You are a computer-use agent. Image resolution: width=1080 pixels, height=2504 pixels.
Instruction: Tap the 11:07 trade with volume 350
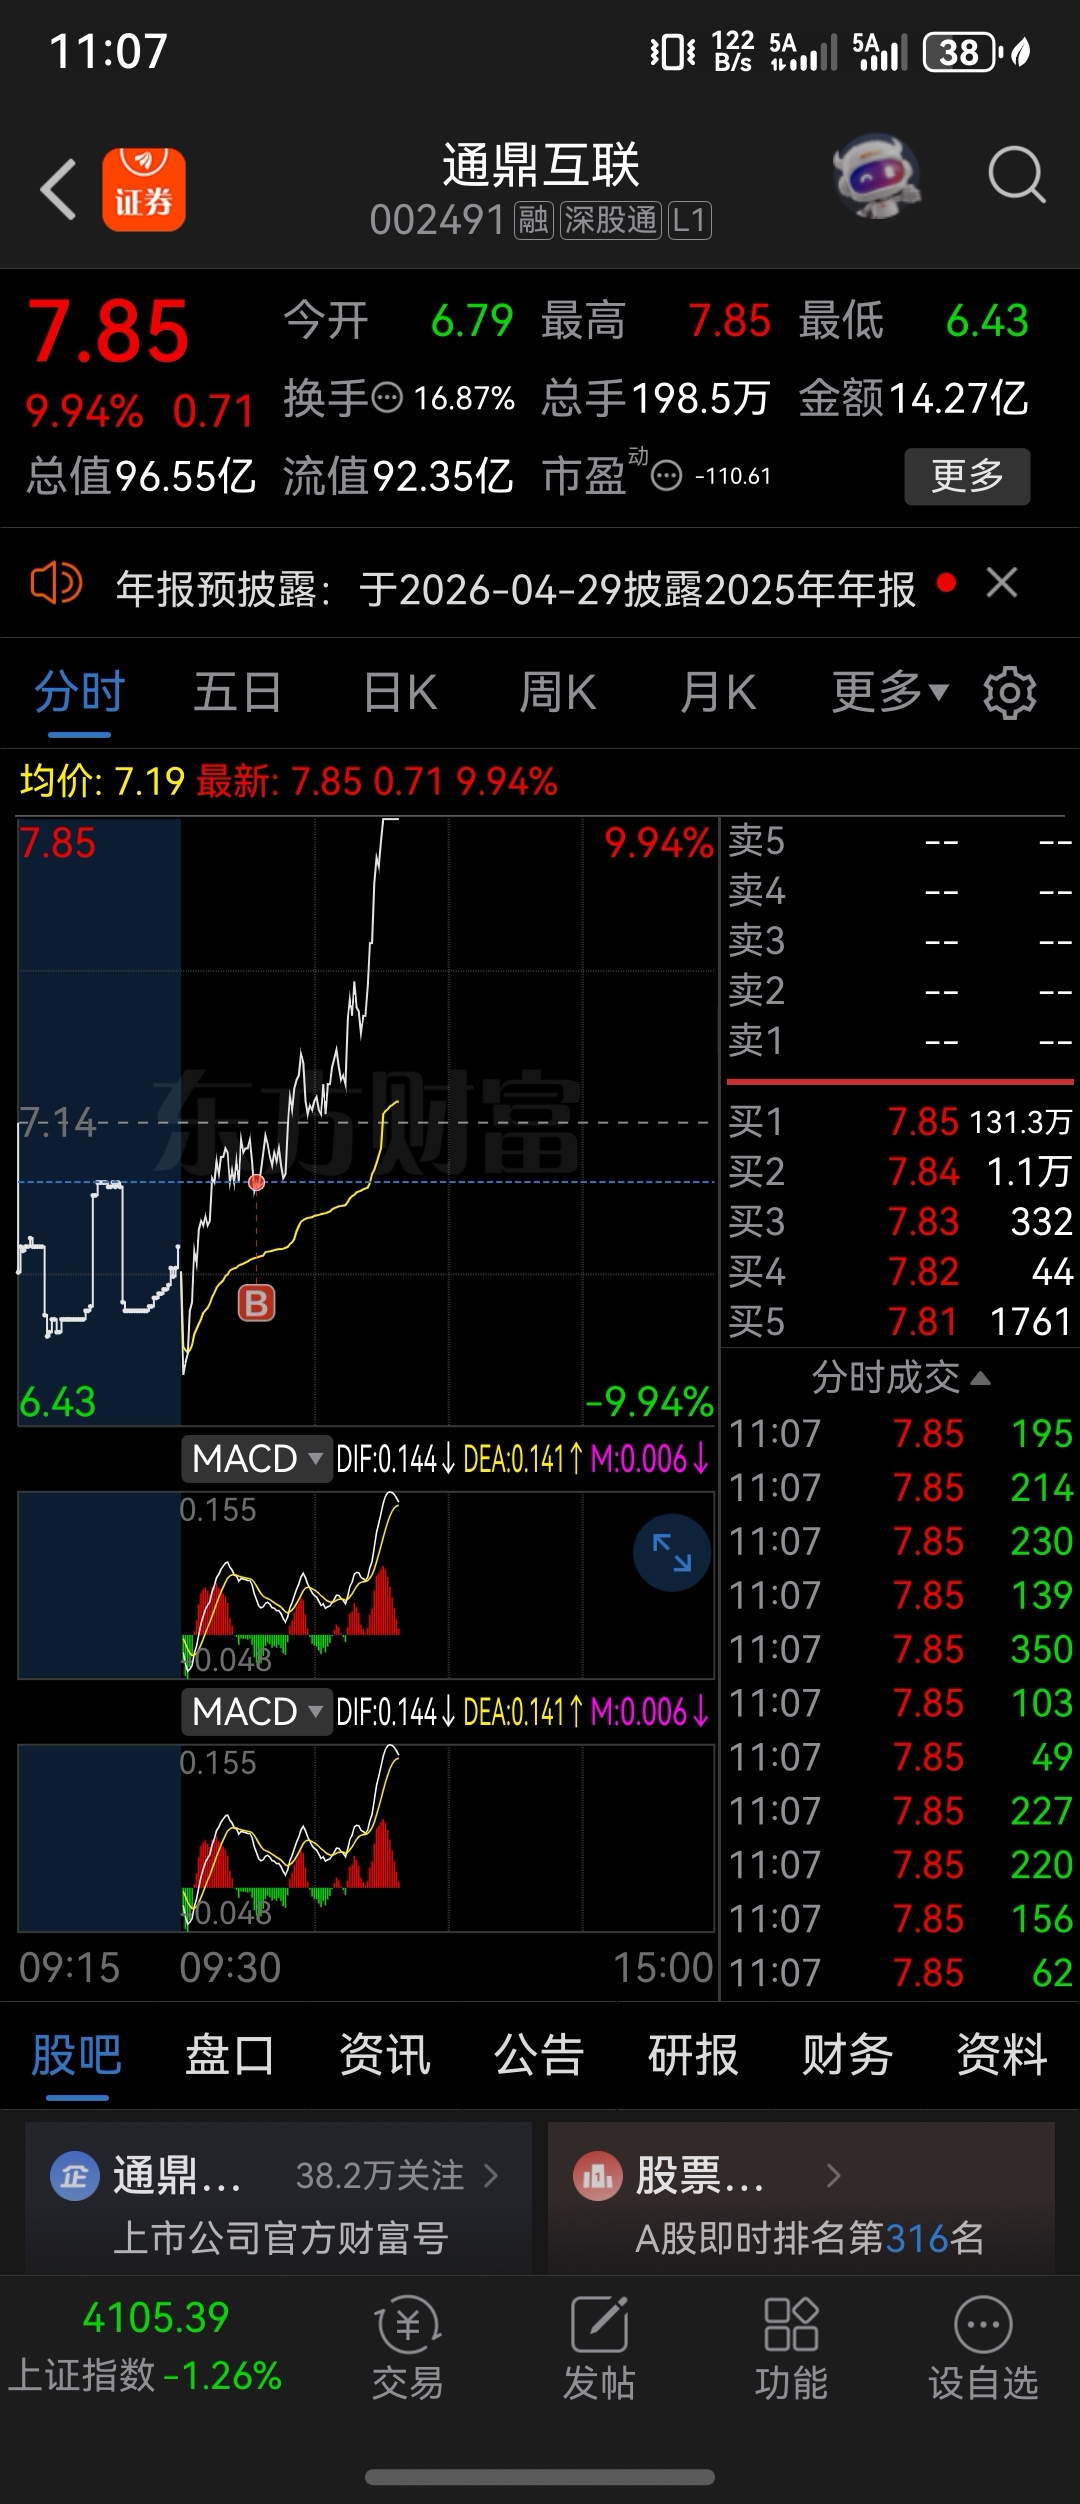(x=899, y=1649)
